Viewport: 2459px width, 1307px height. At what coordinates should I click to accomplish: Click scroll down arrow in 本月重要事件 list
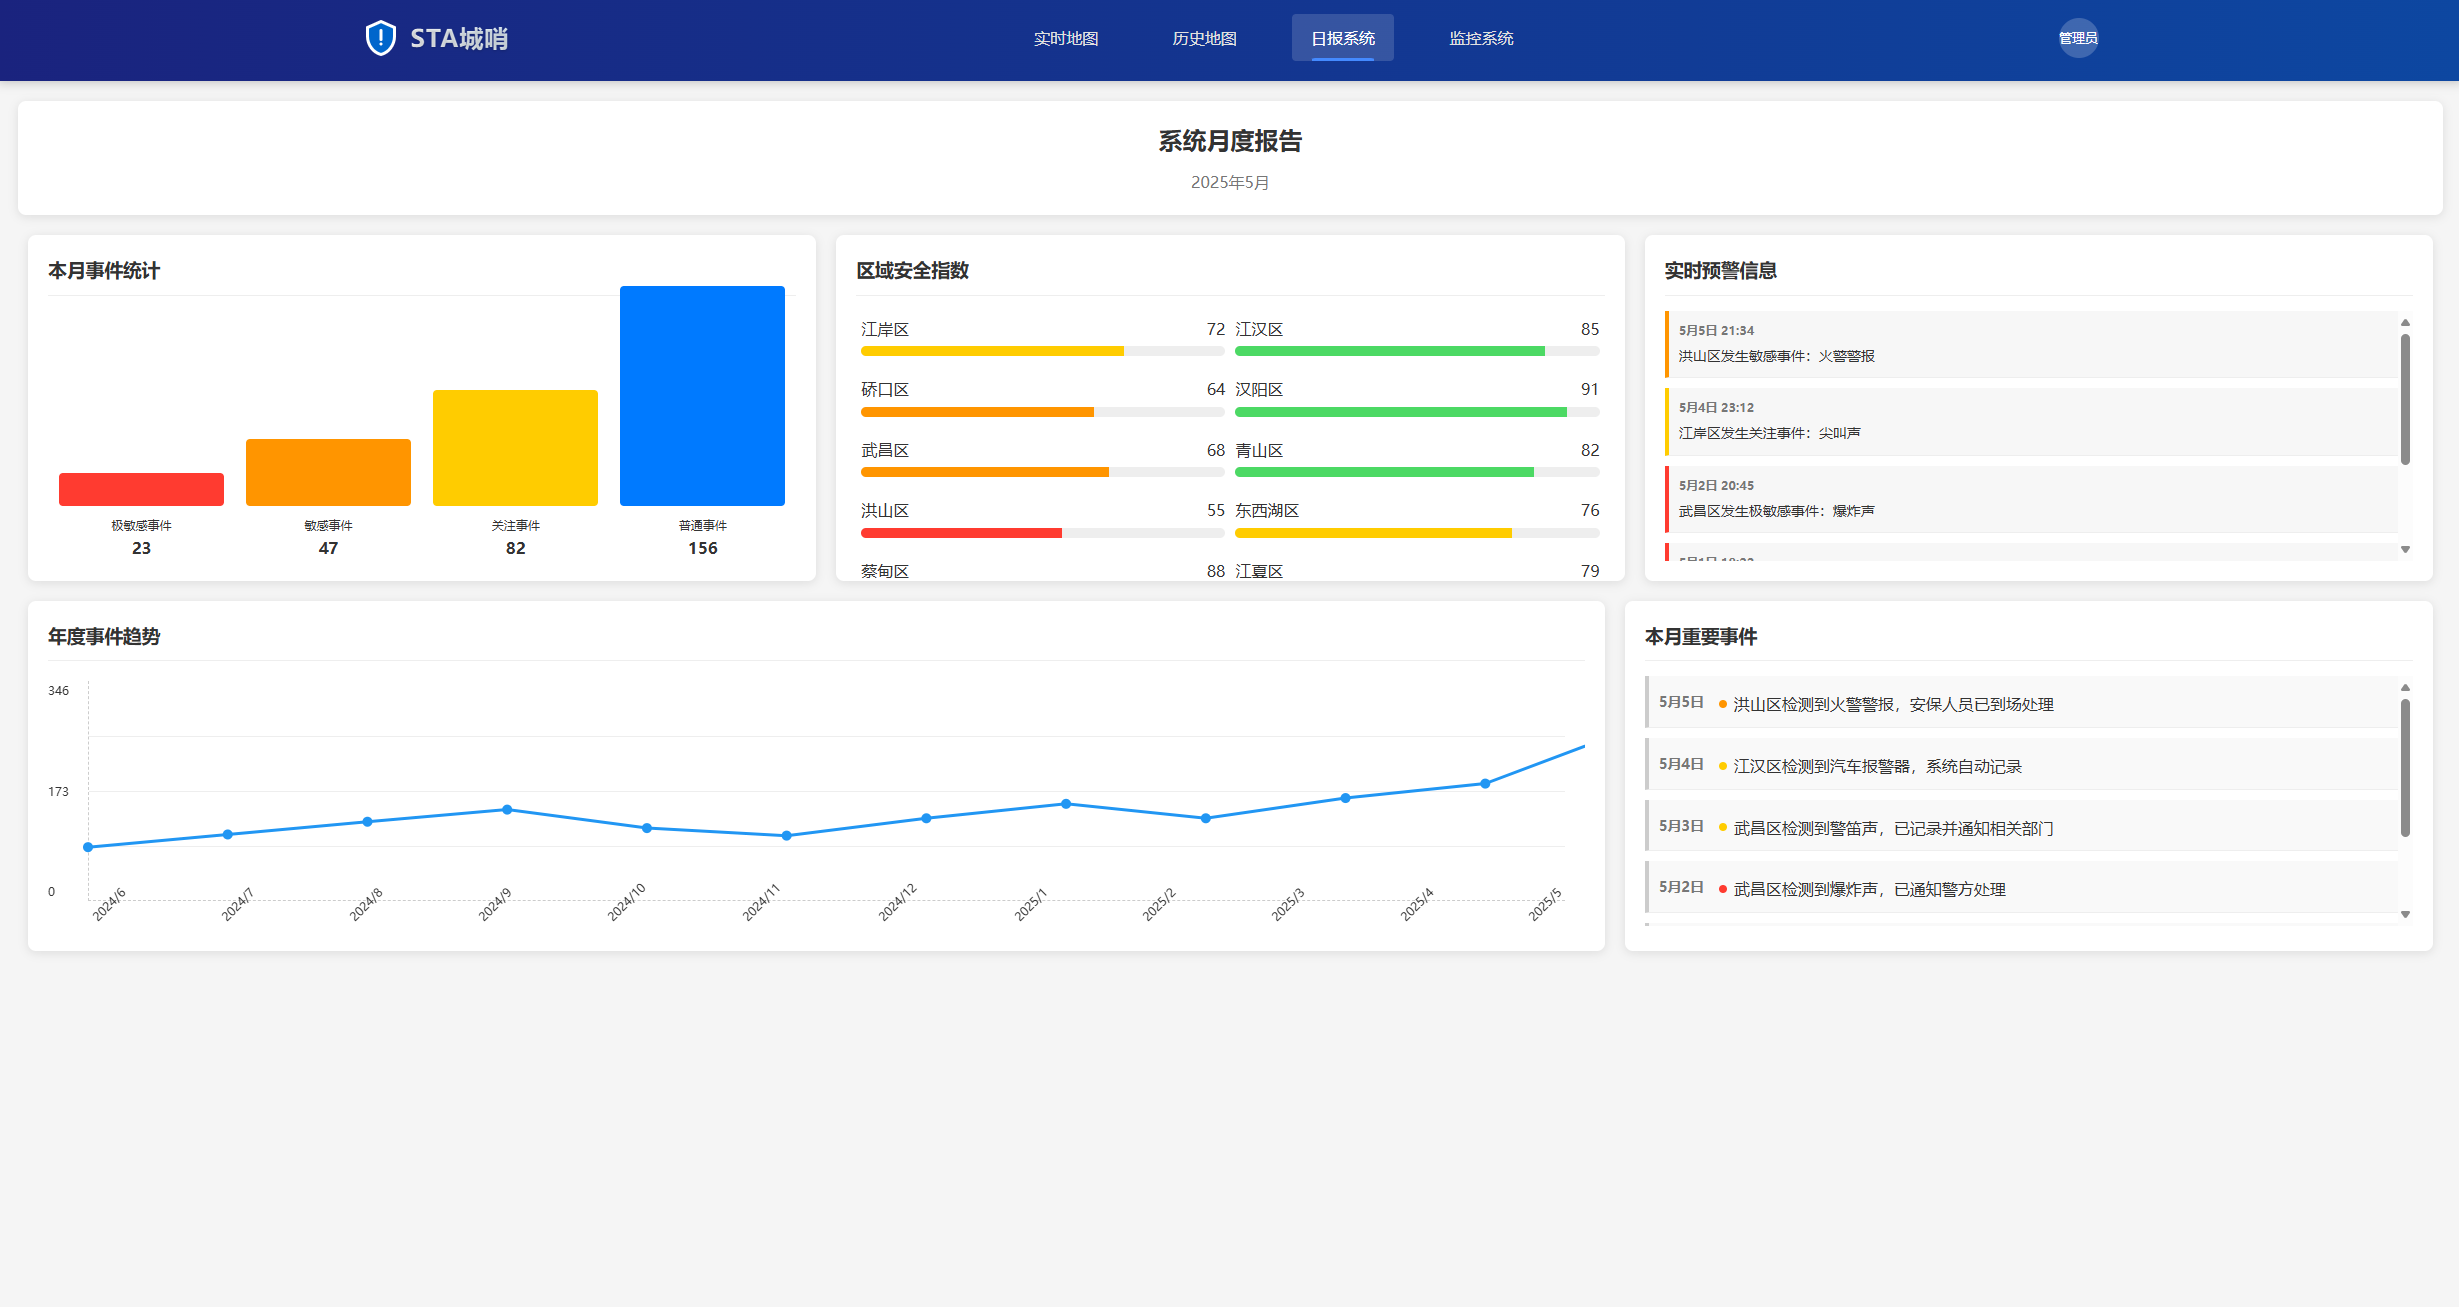2405,914
